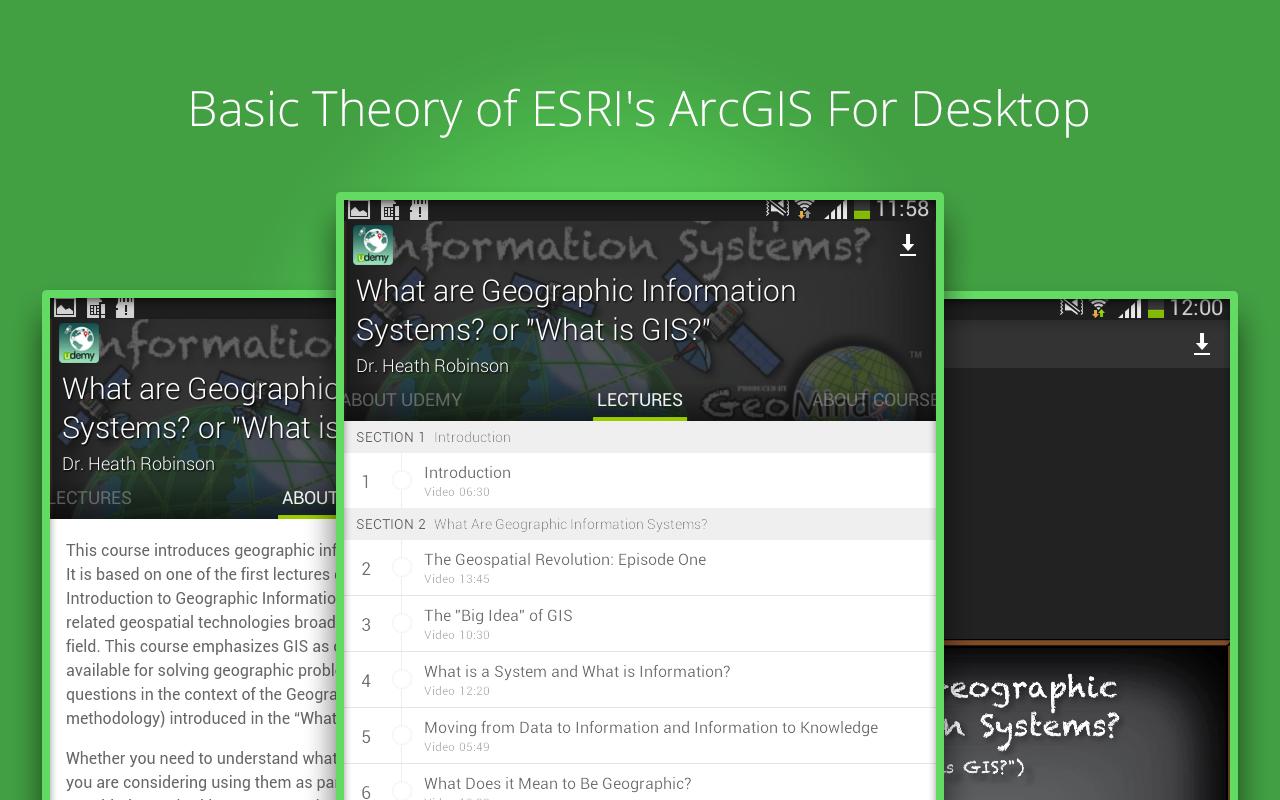The height and width of the screenshot is (800, 1280).
Task: Tap the muted-sound icon in right status bar
Action: (1071, 307)
